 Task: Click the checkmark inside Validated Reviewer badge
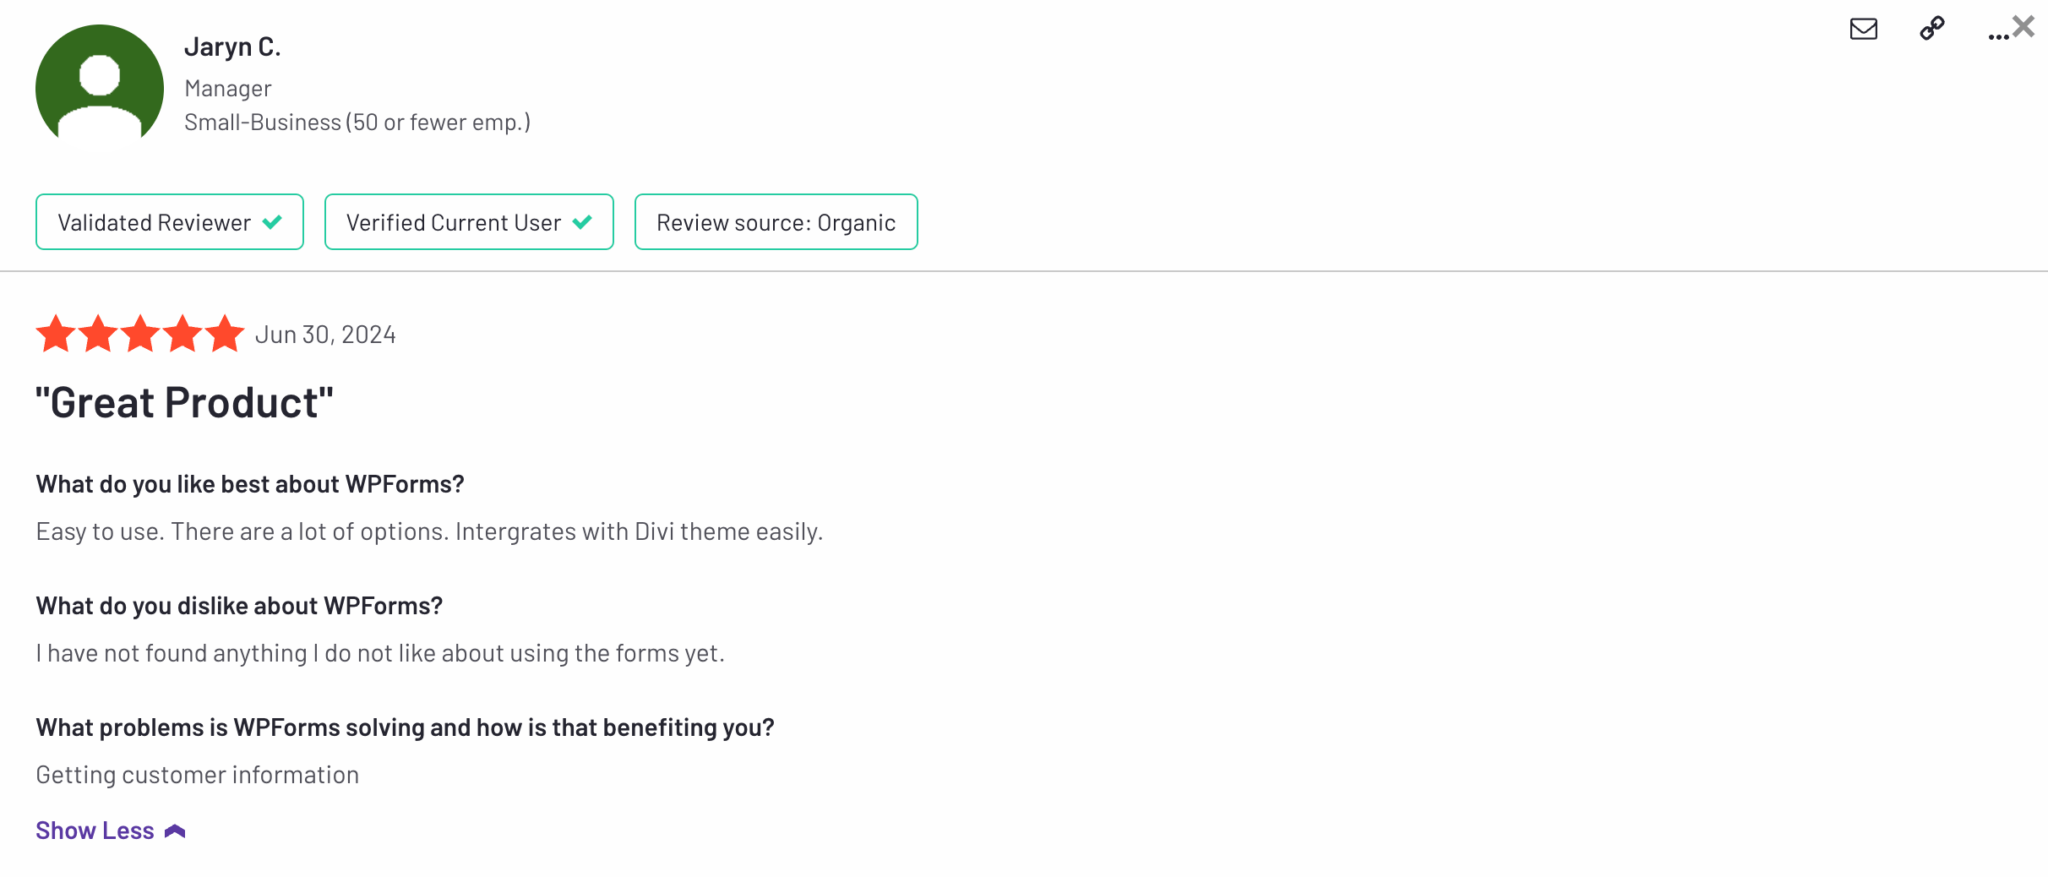coord(271,222)
